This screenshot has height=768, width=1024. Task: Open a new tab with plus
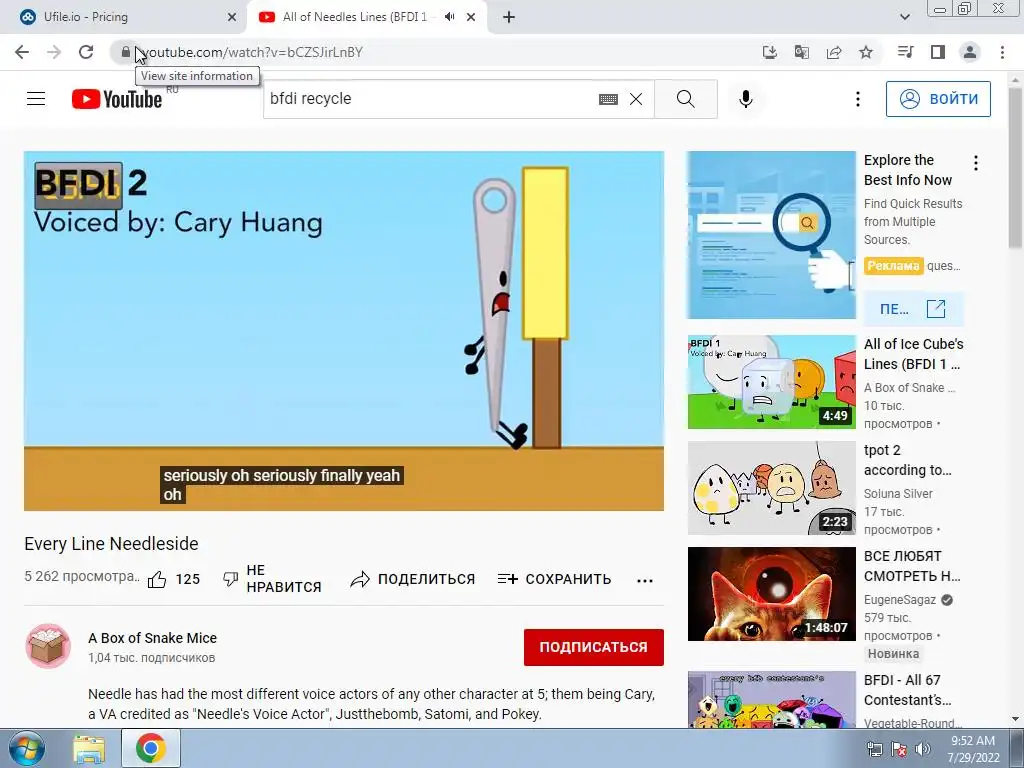[x=509, y=17]
